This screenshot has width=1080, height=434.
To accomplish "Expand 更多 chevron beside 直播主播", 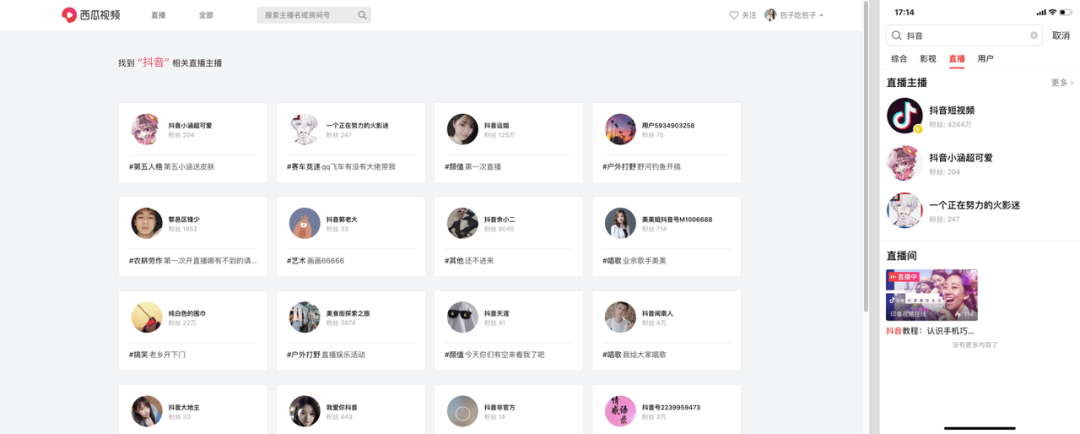I will 1072,83.
